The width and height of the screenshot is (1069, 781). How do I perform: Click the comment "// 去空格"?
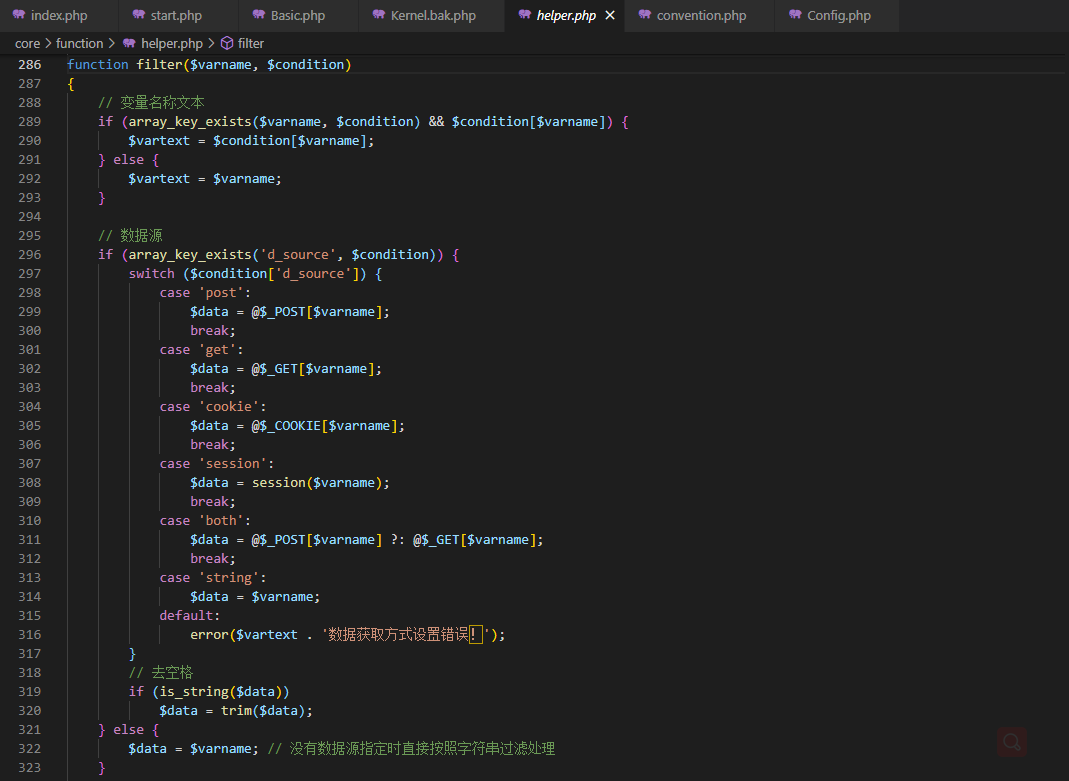coord(161,673)
